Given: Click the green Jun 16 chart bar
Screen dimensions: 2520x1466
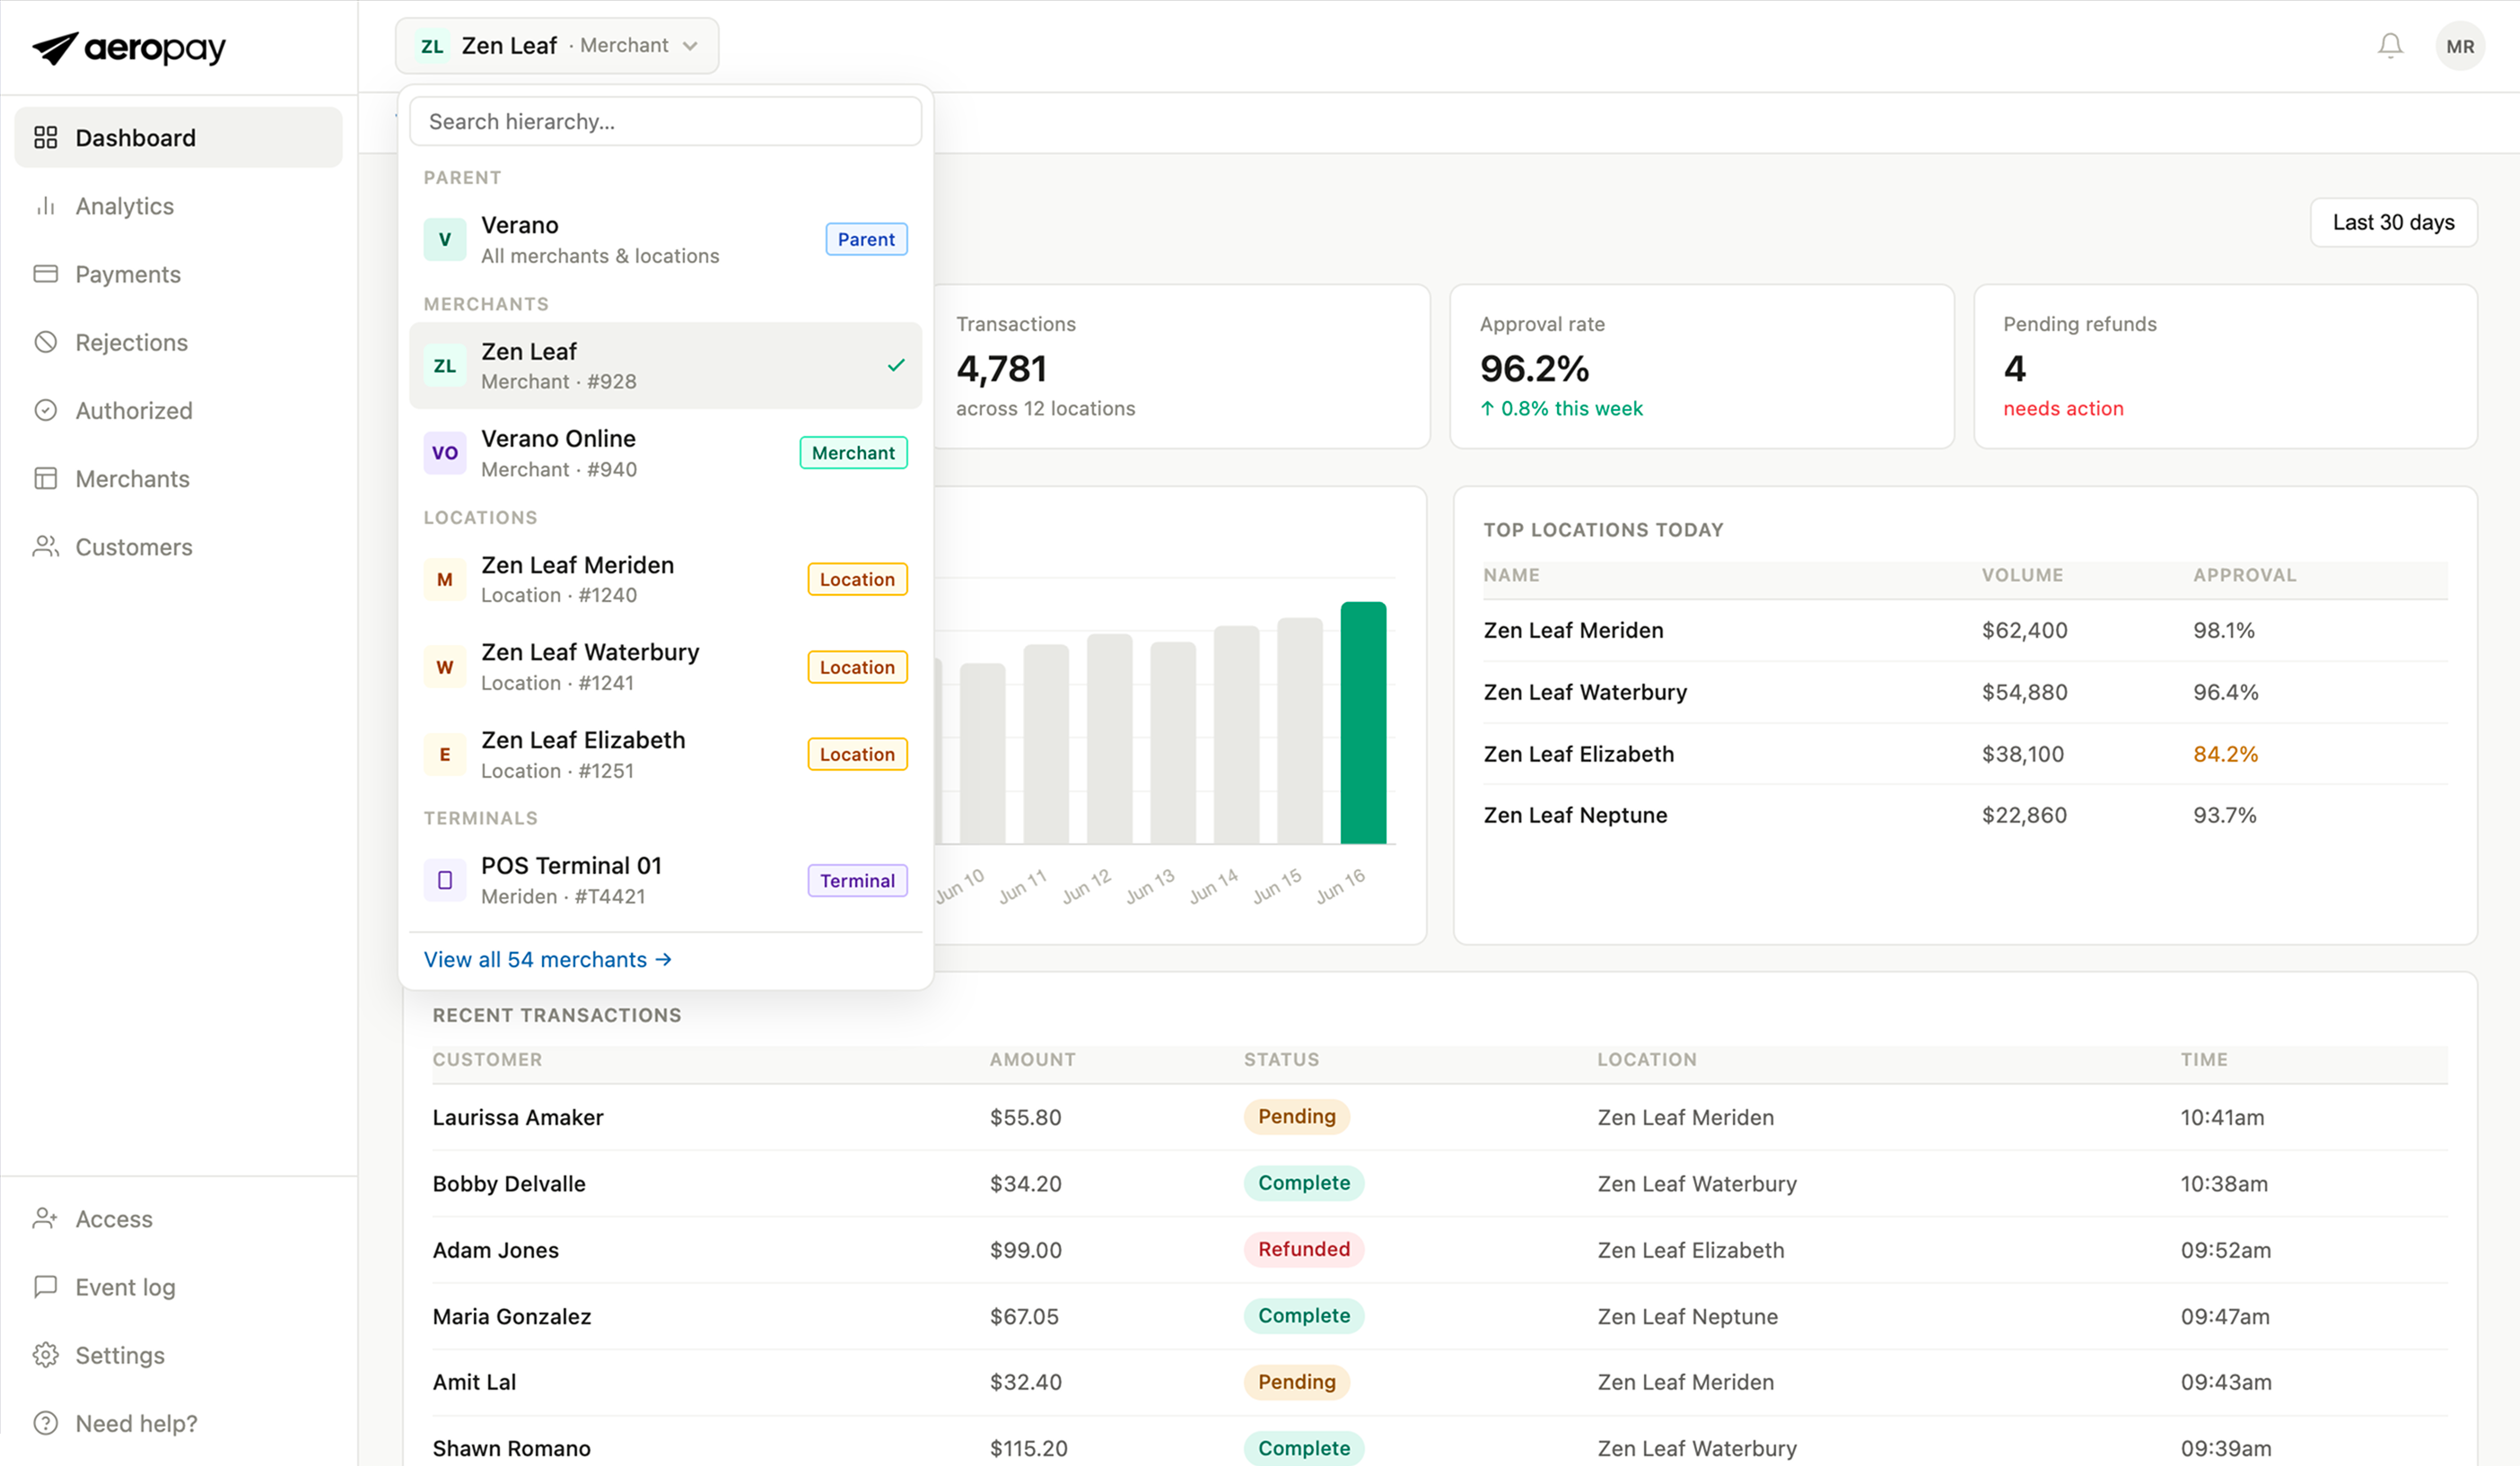Looking at the screenshot, I should coord(1363,723).
